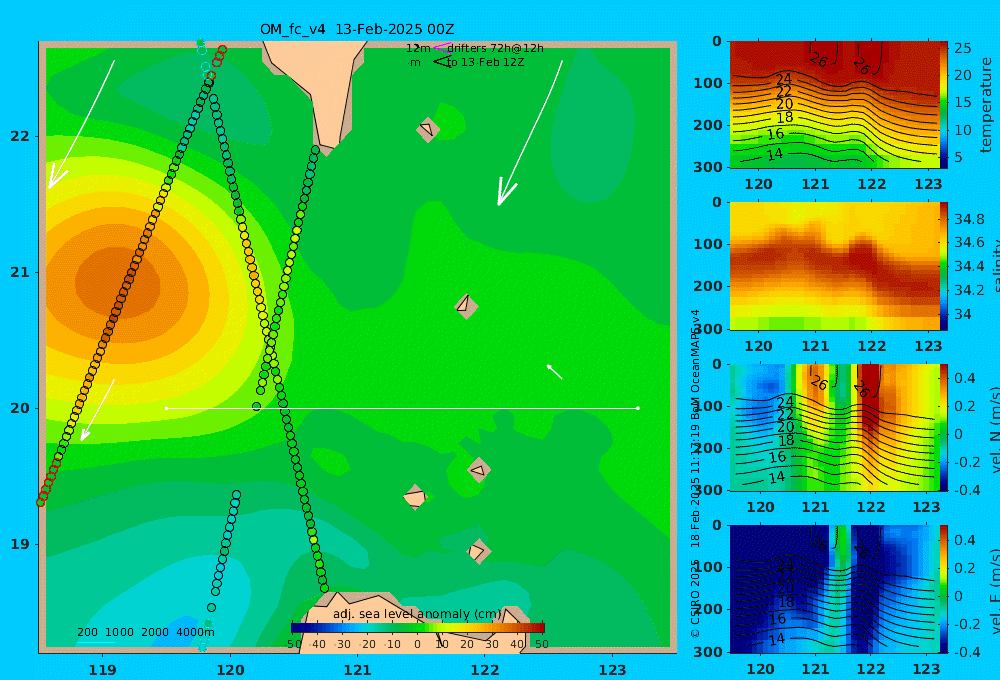Click the transect's eastern endpoint dot

638,408
